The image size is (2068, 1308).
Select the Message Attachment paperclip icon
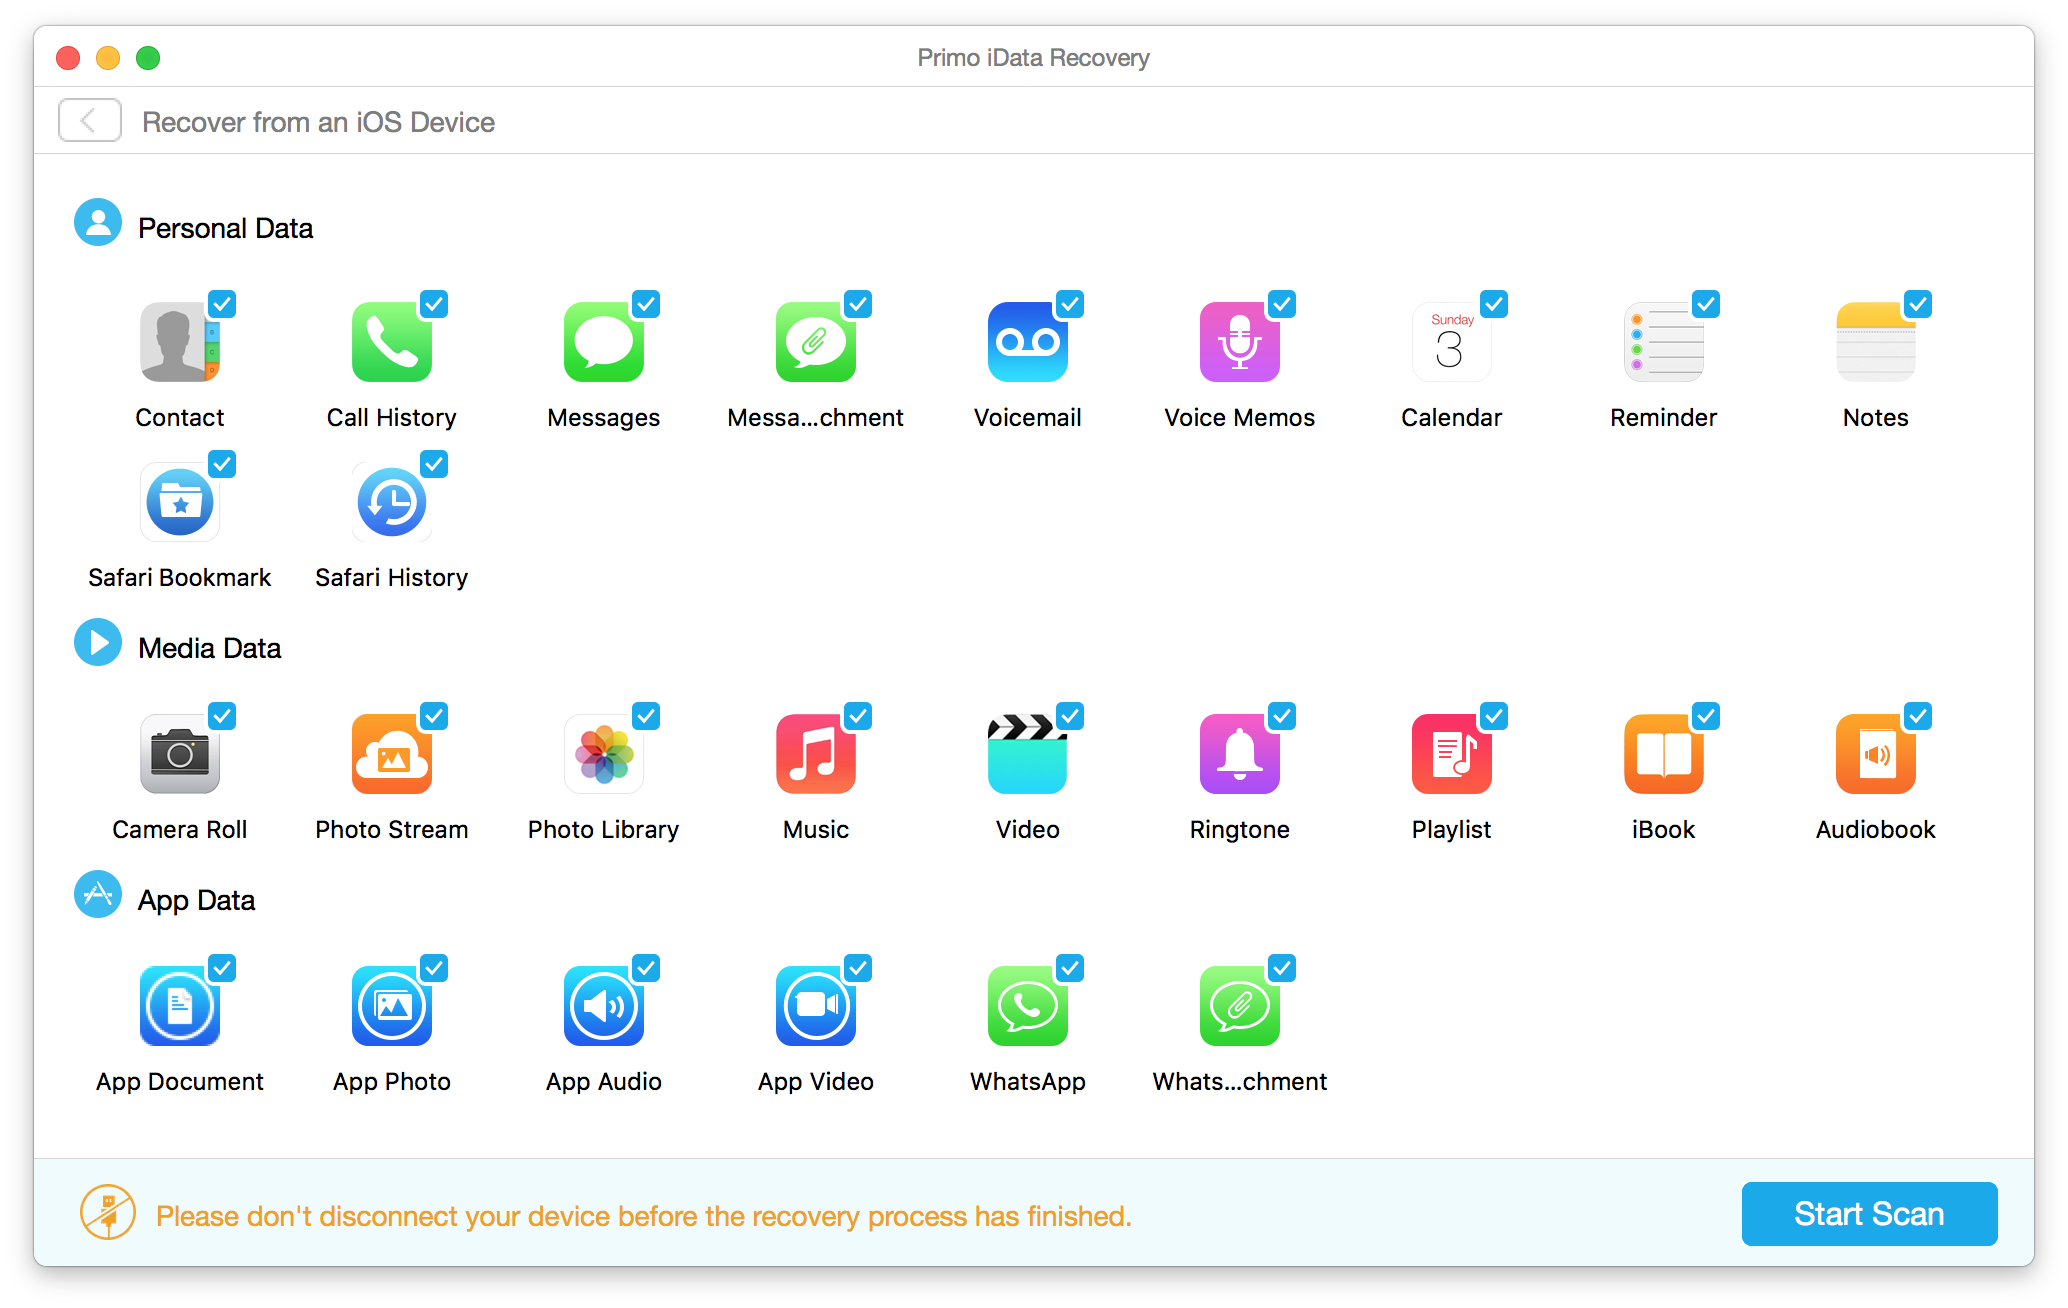tap(816, 342)
